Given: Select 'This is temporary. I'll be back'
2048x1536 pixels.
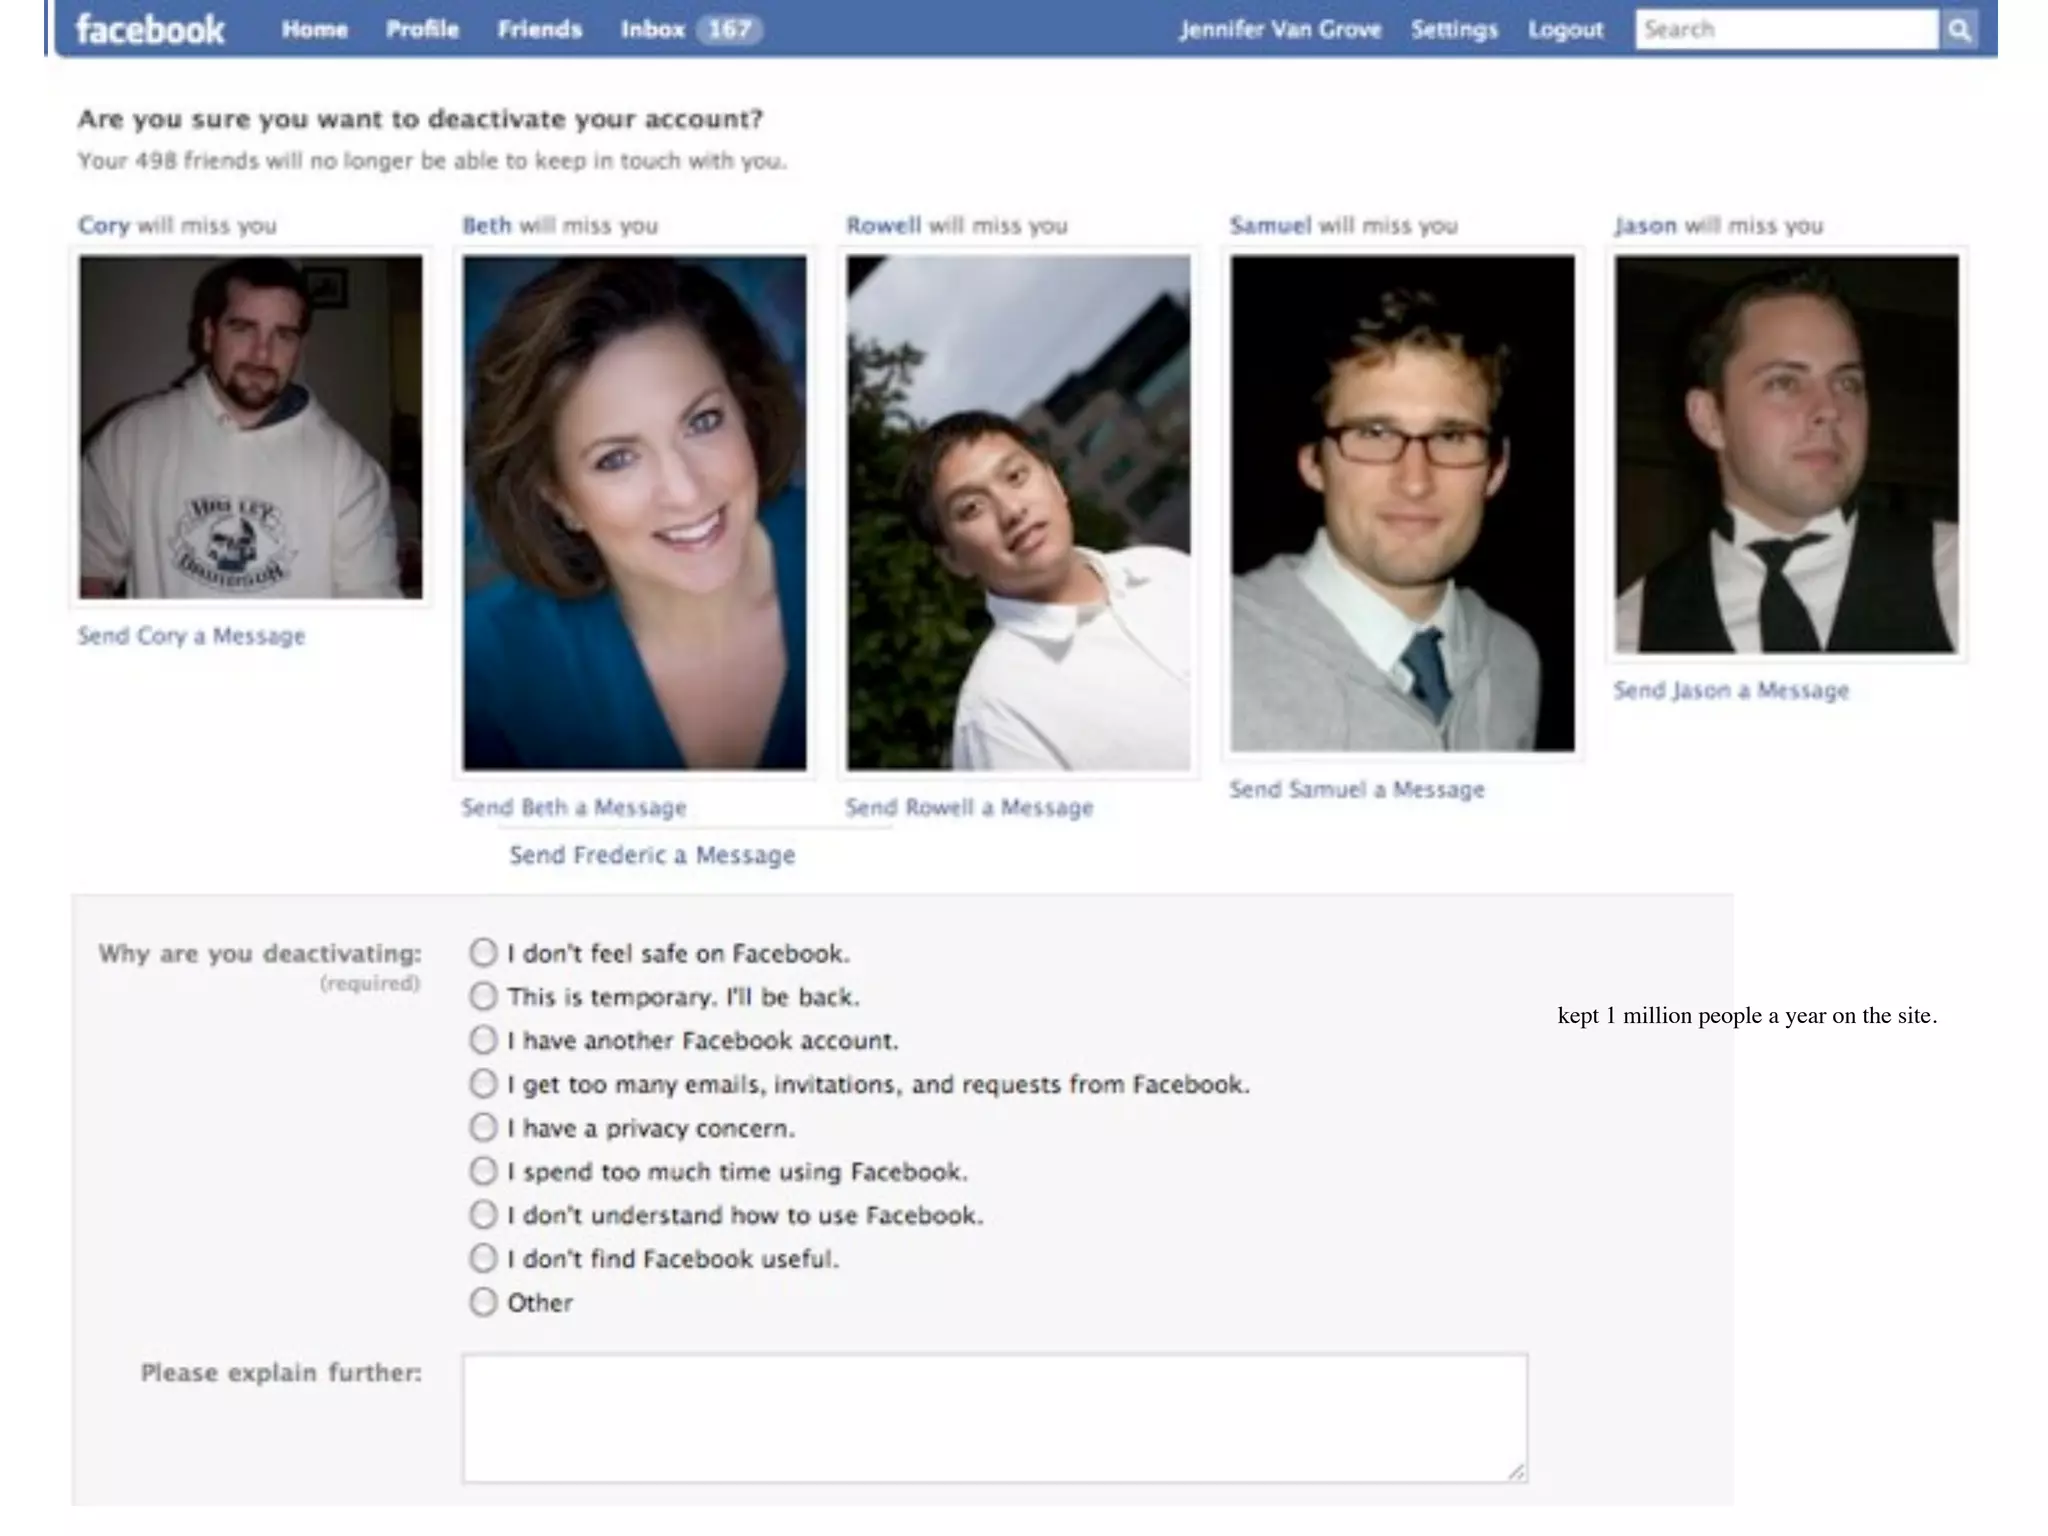Looking at the screenshot, I should pyautogui.click(x=483, y=996).
